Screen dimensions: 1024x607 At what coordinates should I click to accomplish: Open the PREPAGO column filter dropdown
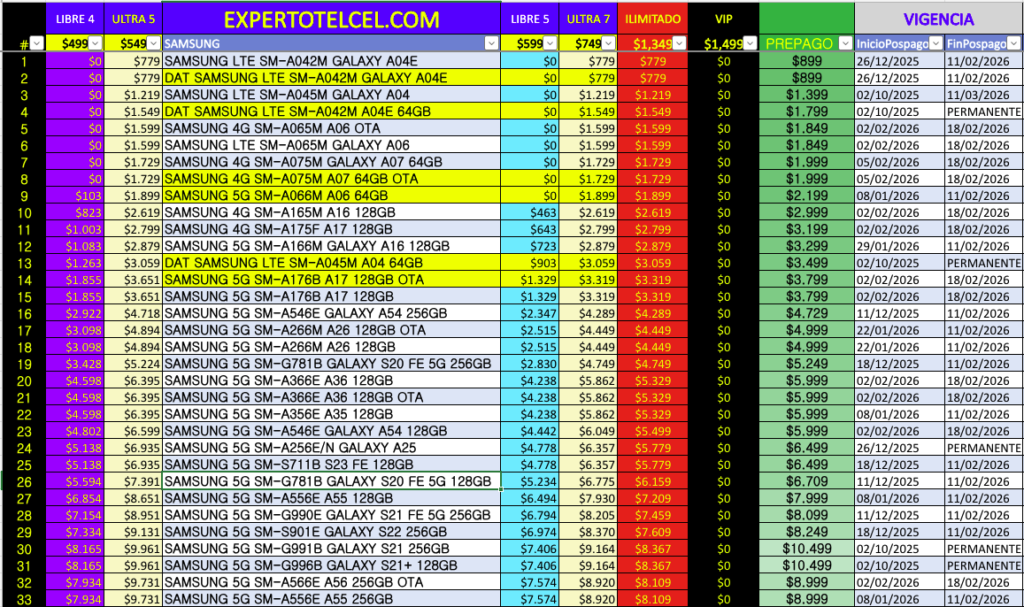pos(845,43)
